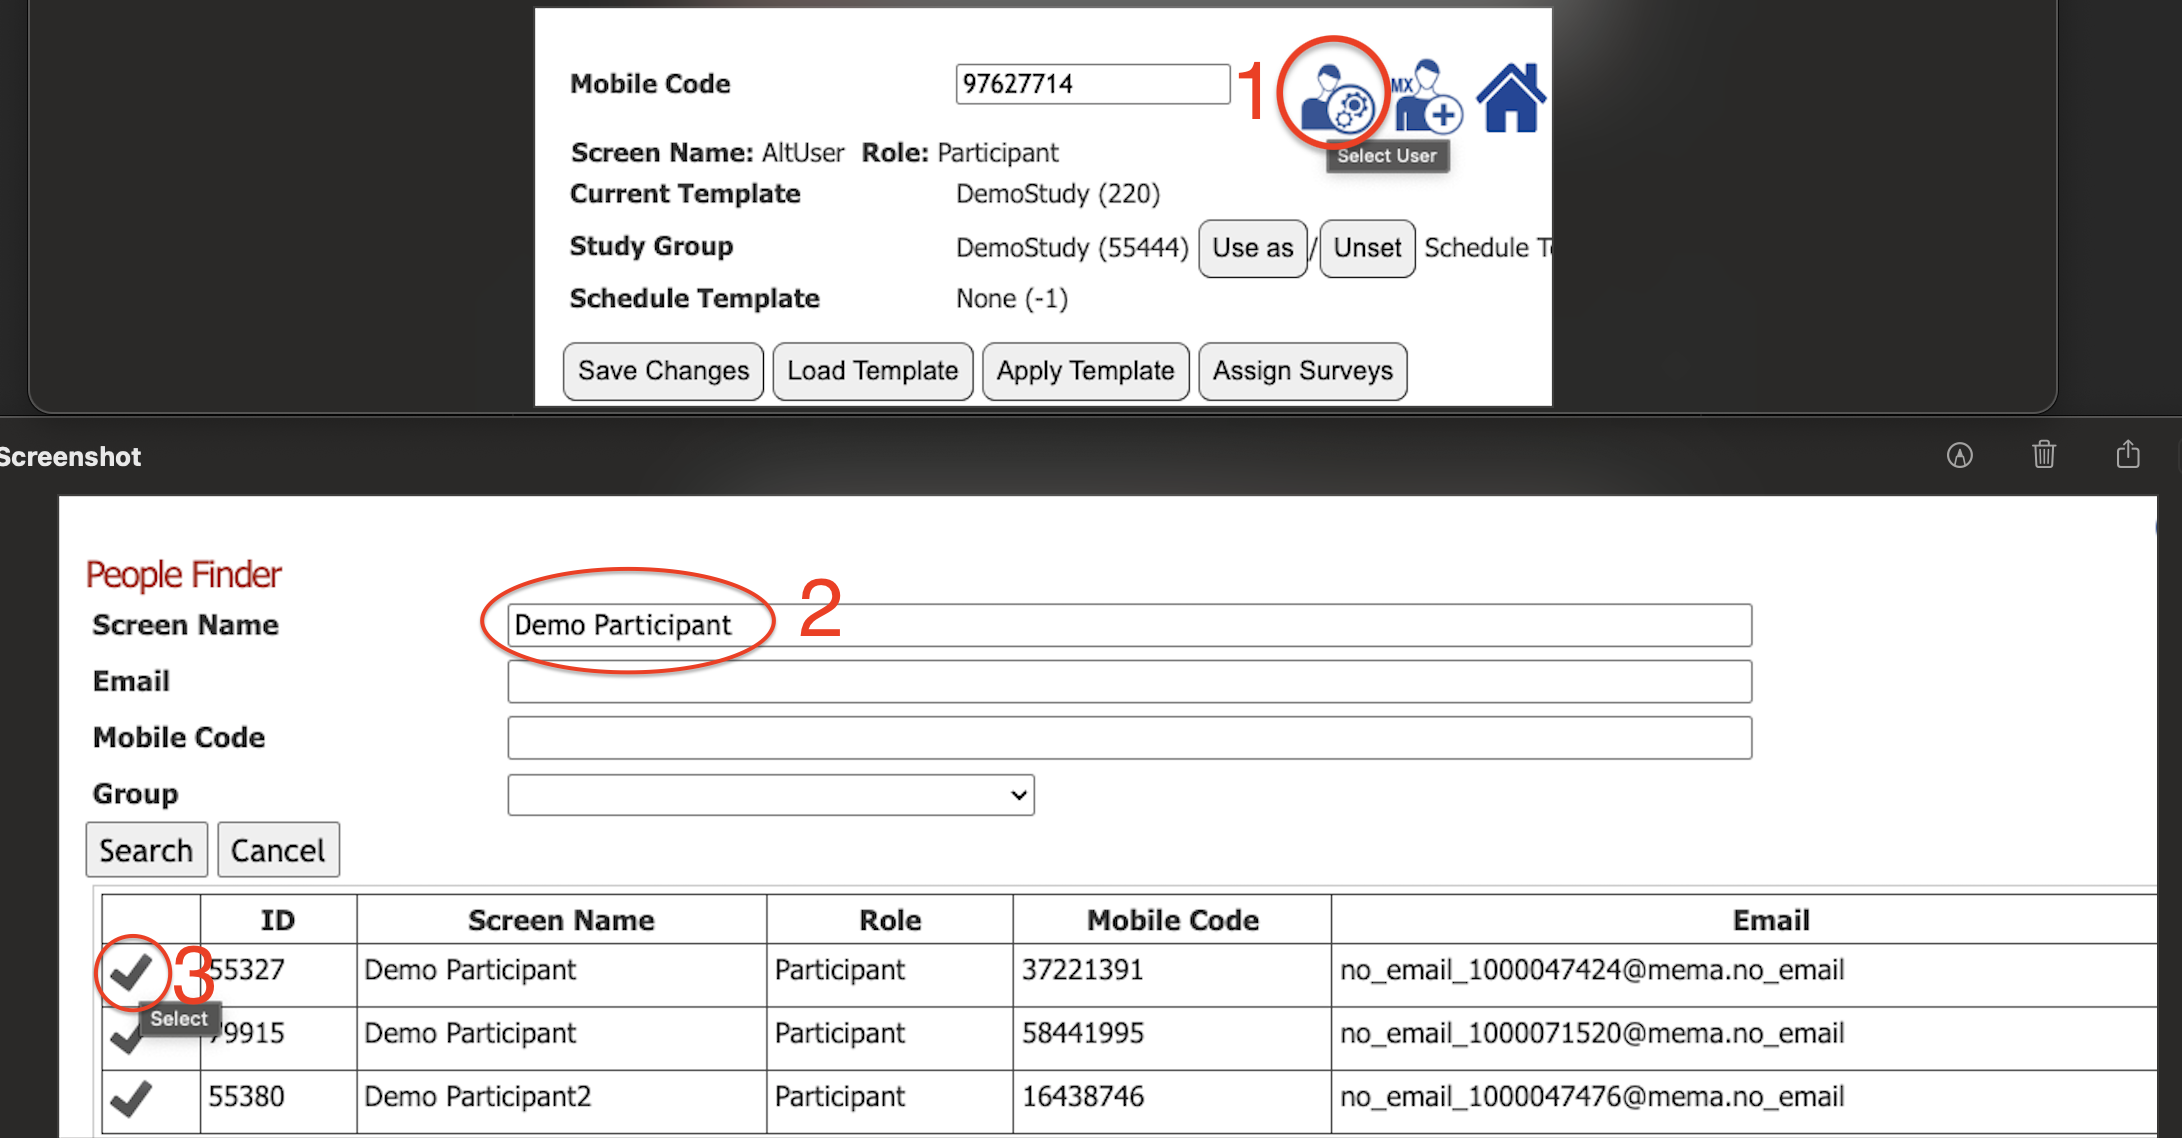This screenshot has height=1138, width=2182.
Task: Click the Mobile Code field containing 97627714
Action: tap(1092, 84)
